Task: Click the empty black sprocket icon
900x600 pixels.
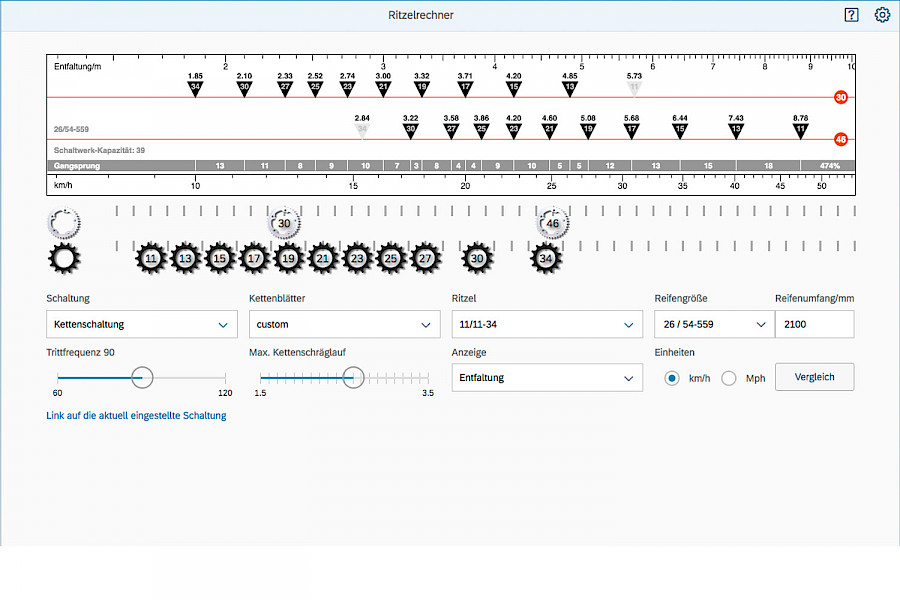Action: point(65,258)
